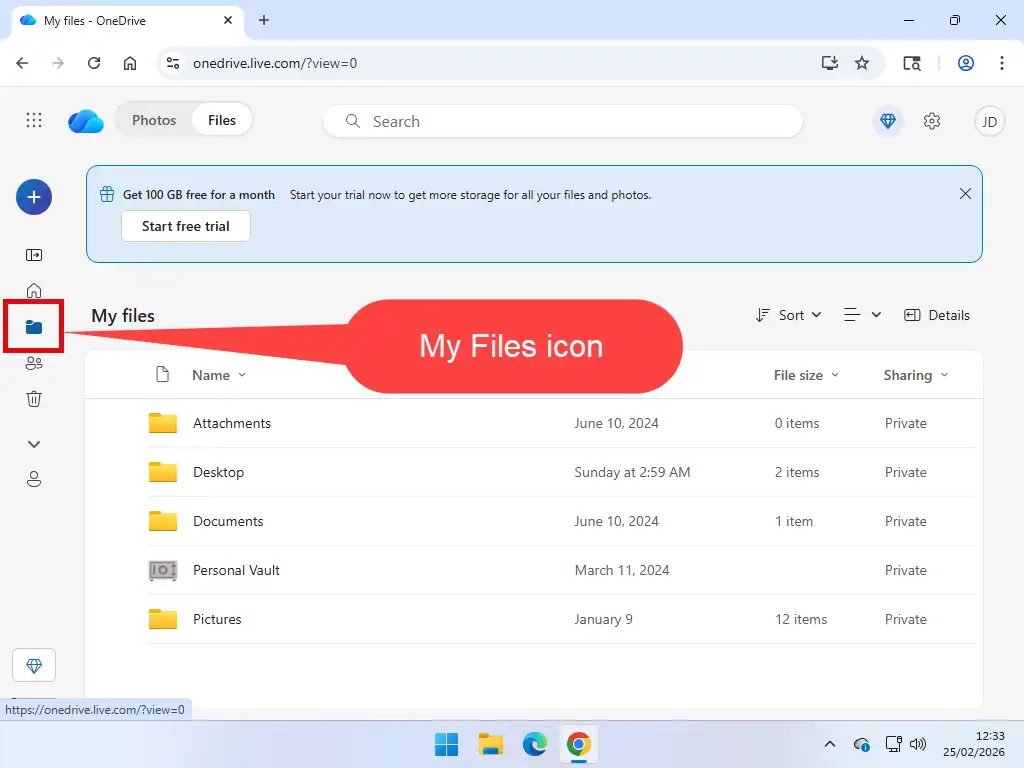This screenshot has width=1024, height=768.
Task: Create new item with the plus button
Action: 33,197
